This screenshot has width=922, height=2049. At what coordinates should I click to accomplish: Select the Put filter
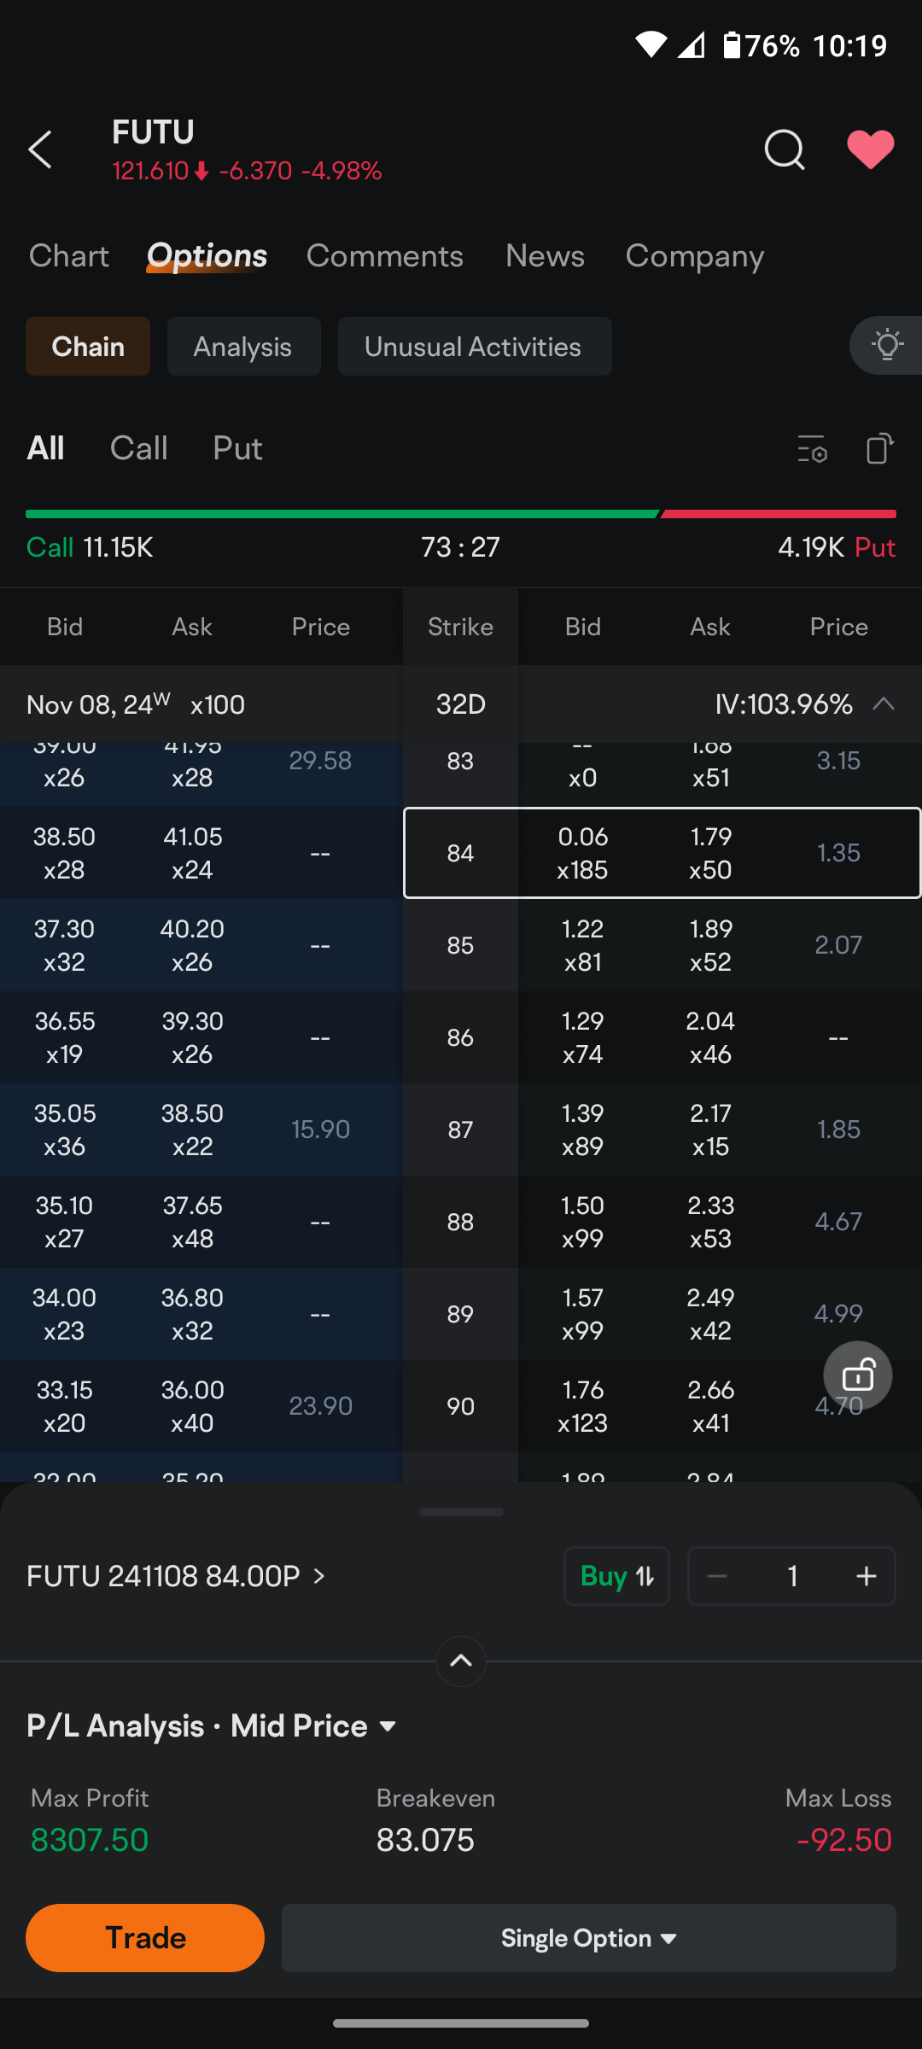[x=237, y=448]
